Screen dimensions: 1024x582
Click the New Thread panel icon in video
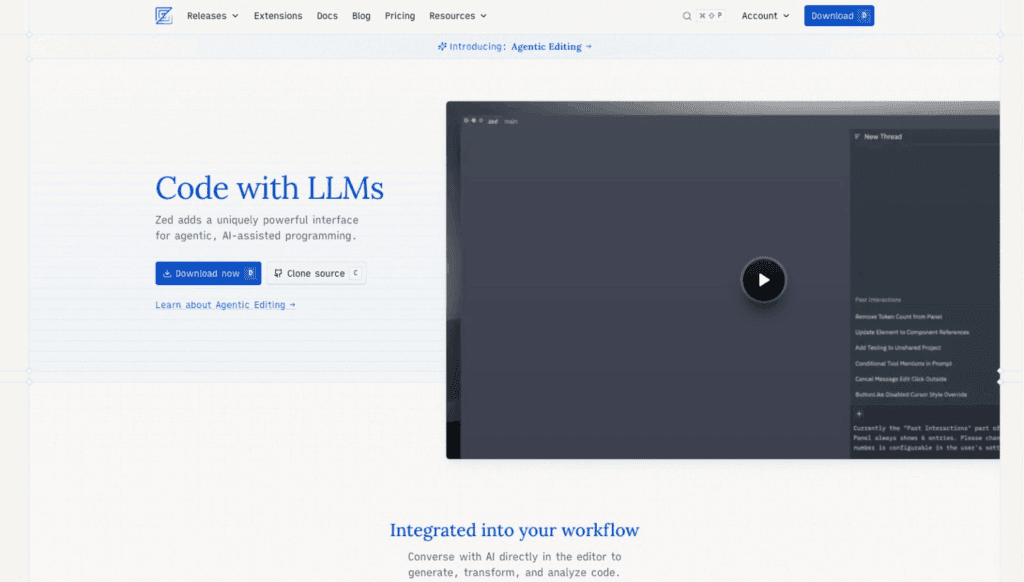point(857,137)
